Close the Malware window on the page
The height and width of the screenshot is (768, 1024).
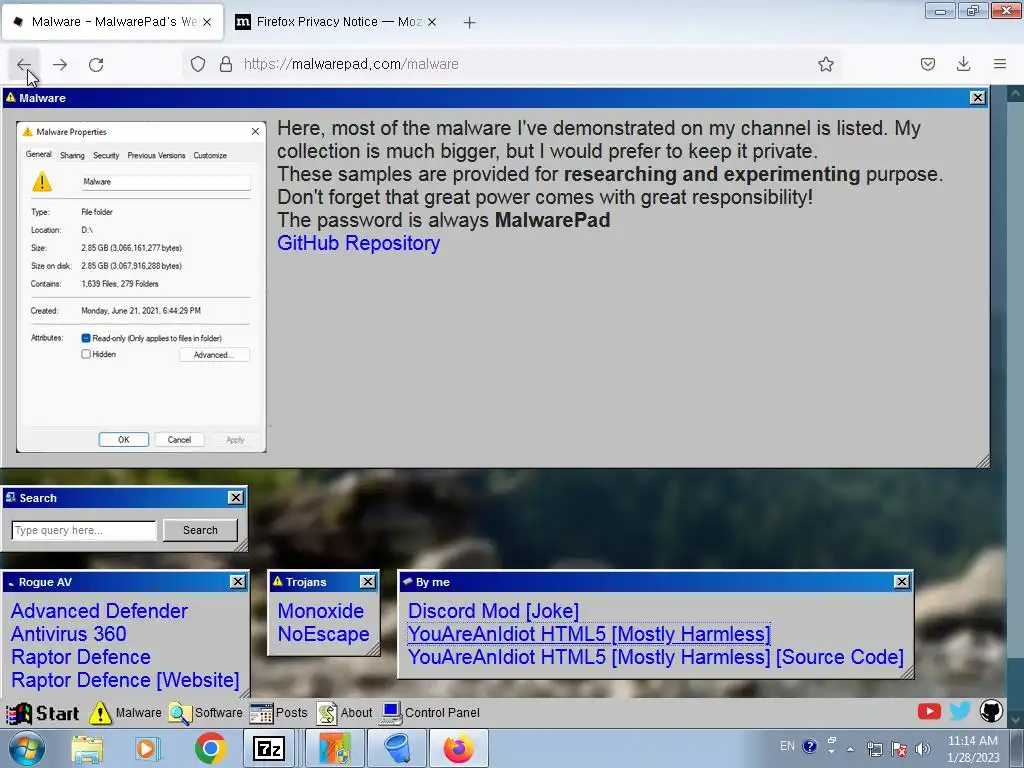[977, 97]
